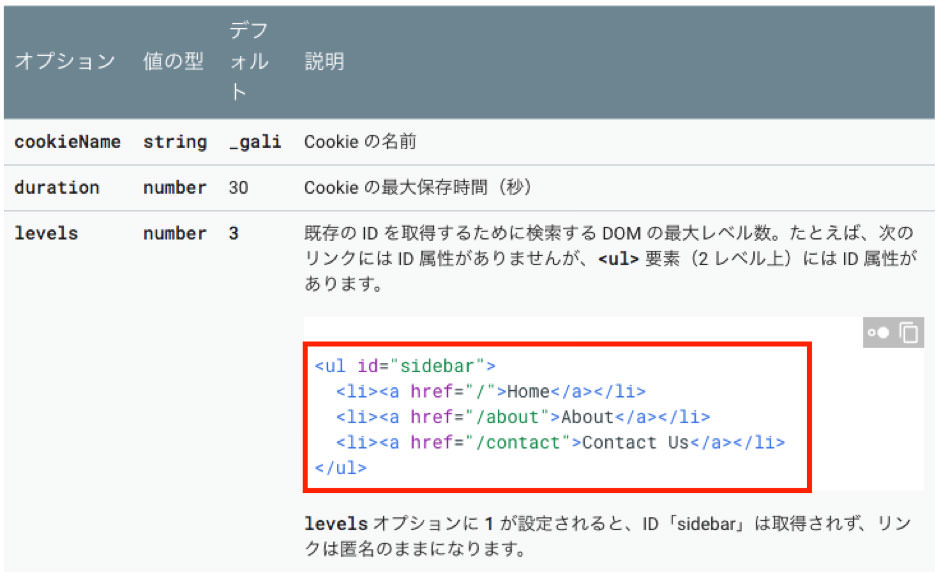
Task: Click the 値の型 column header
Action: click(x=173, y=62)
